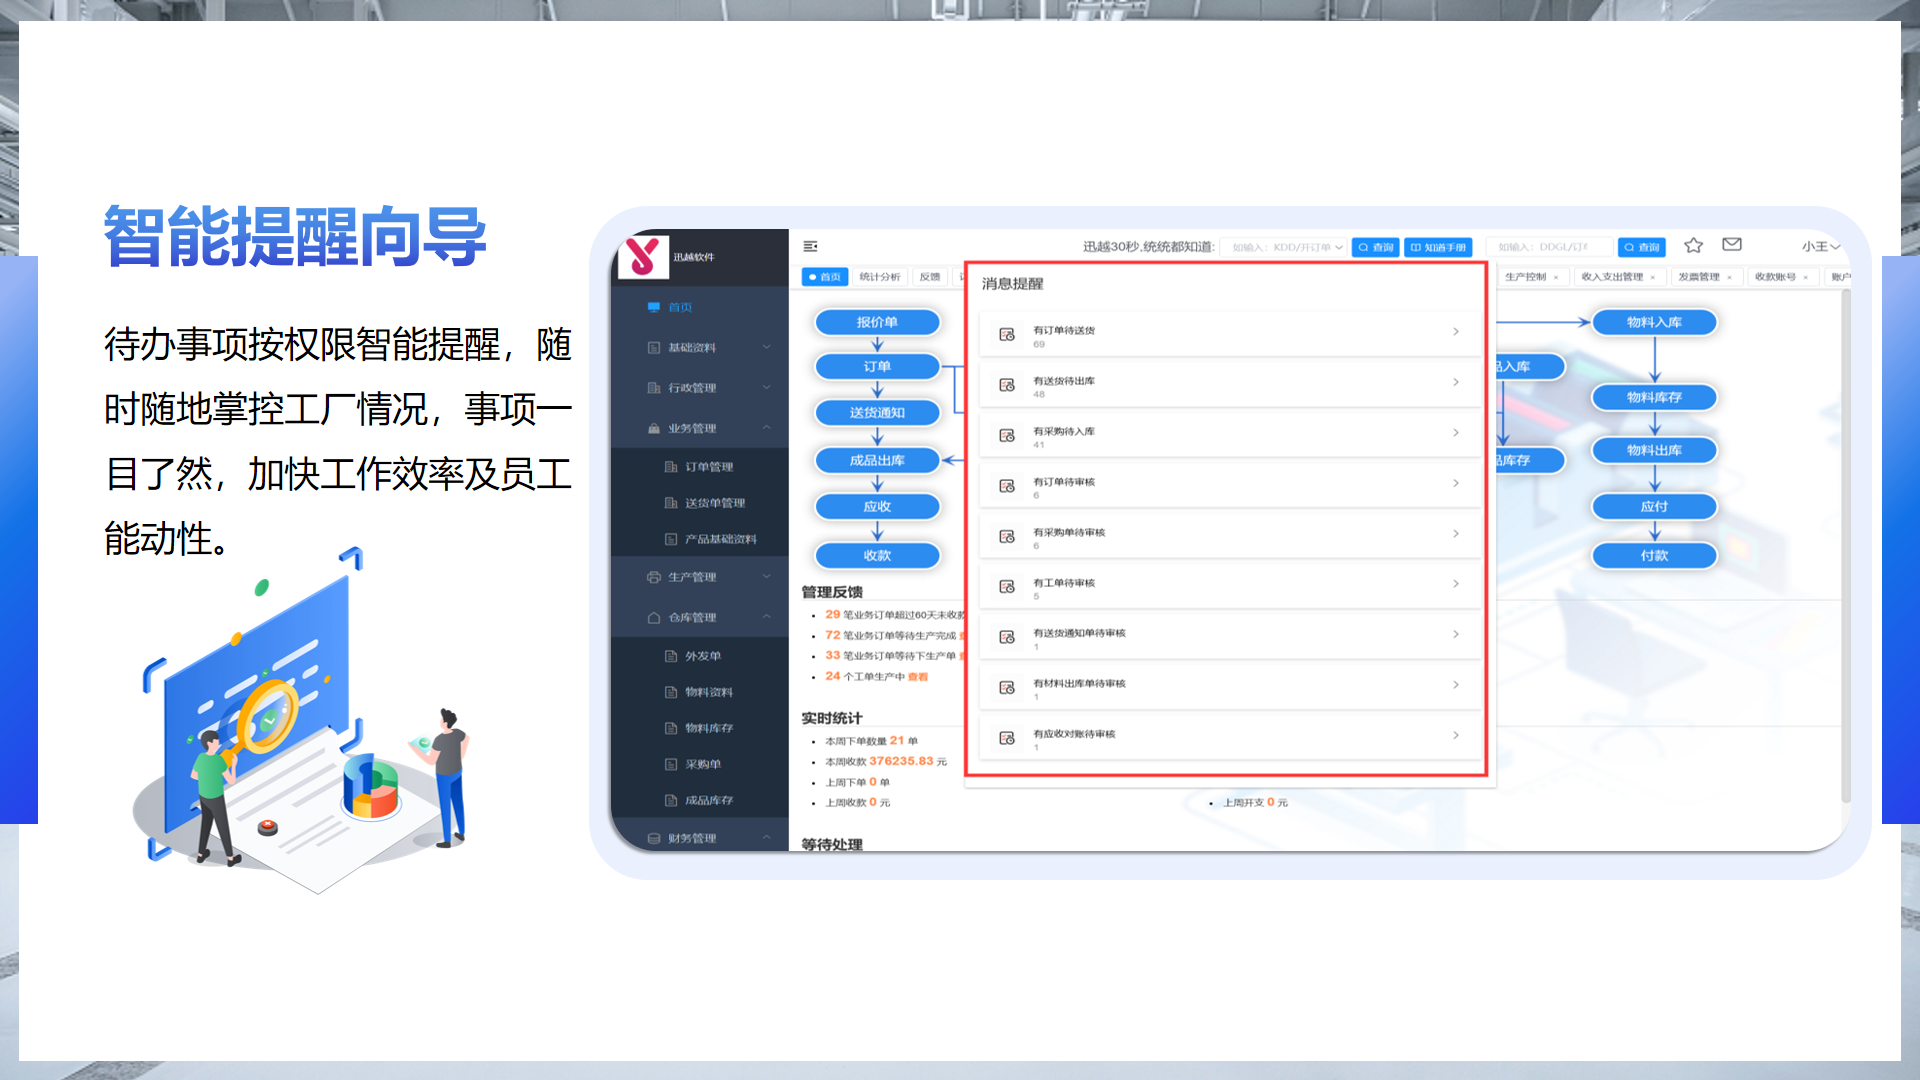Click the 迅越软件 logo
Viewport: 1920px width, 1080px height.
coord(644,257)
